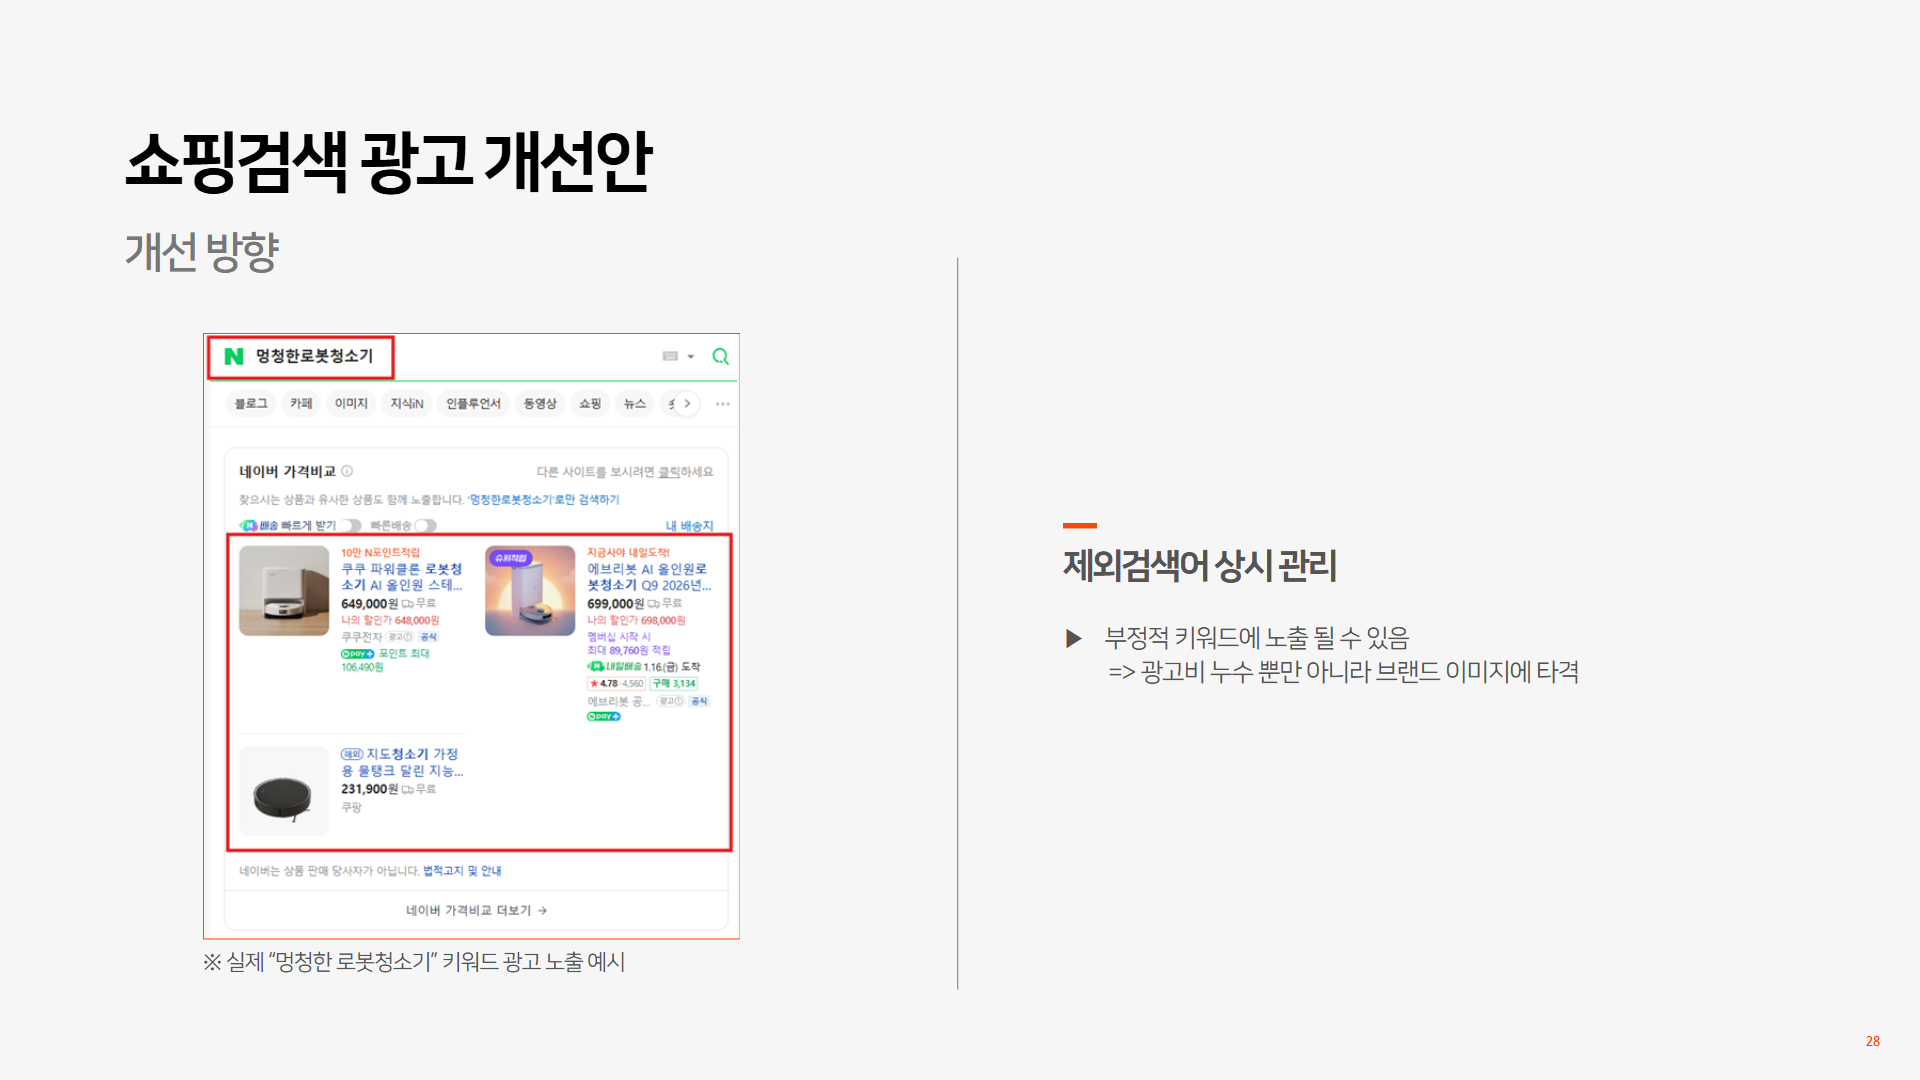Expand 네이버 가격비교 더보기 arrow

[x=542, y=911]
